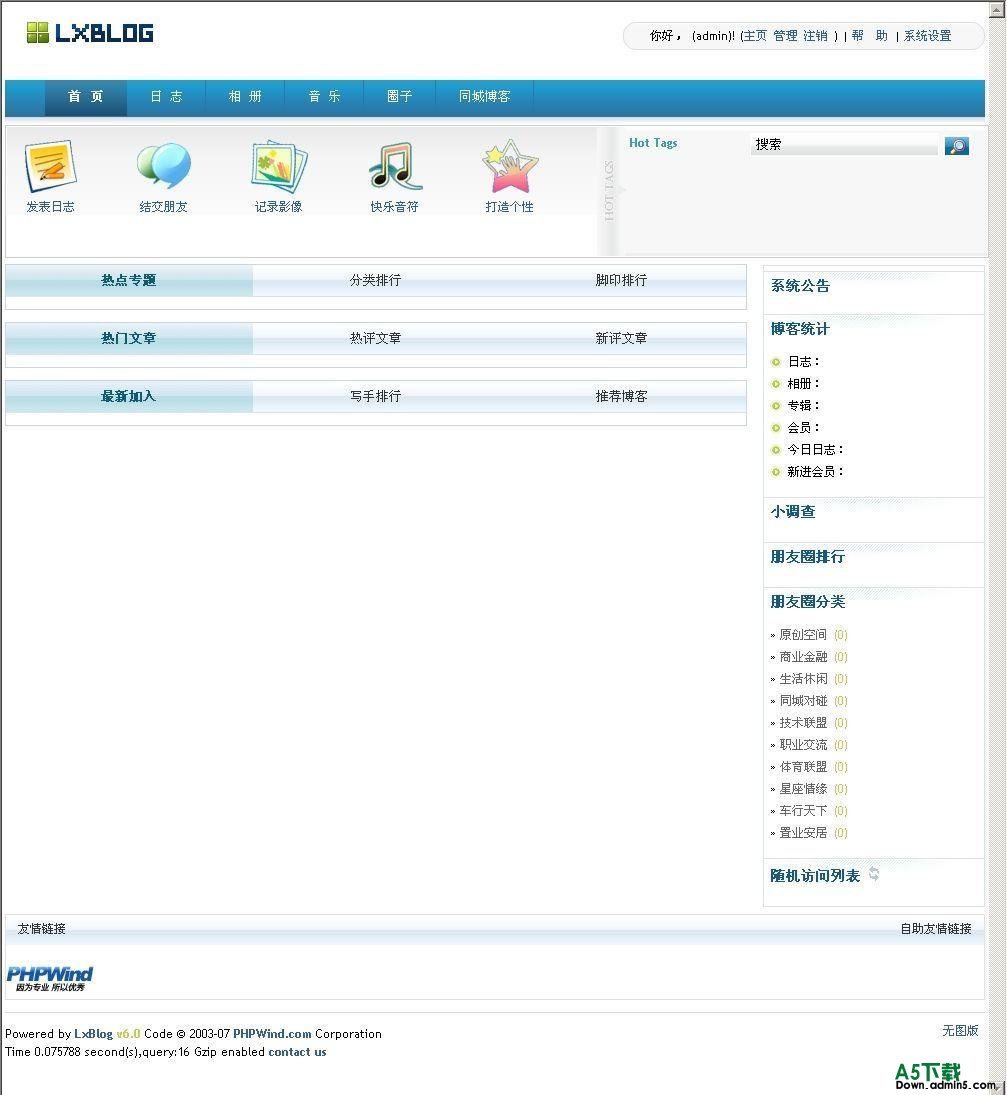Click the scrollbar up arrow

997,8
